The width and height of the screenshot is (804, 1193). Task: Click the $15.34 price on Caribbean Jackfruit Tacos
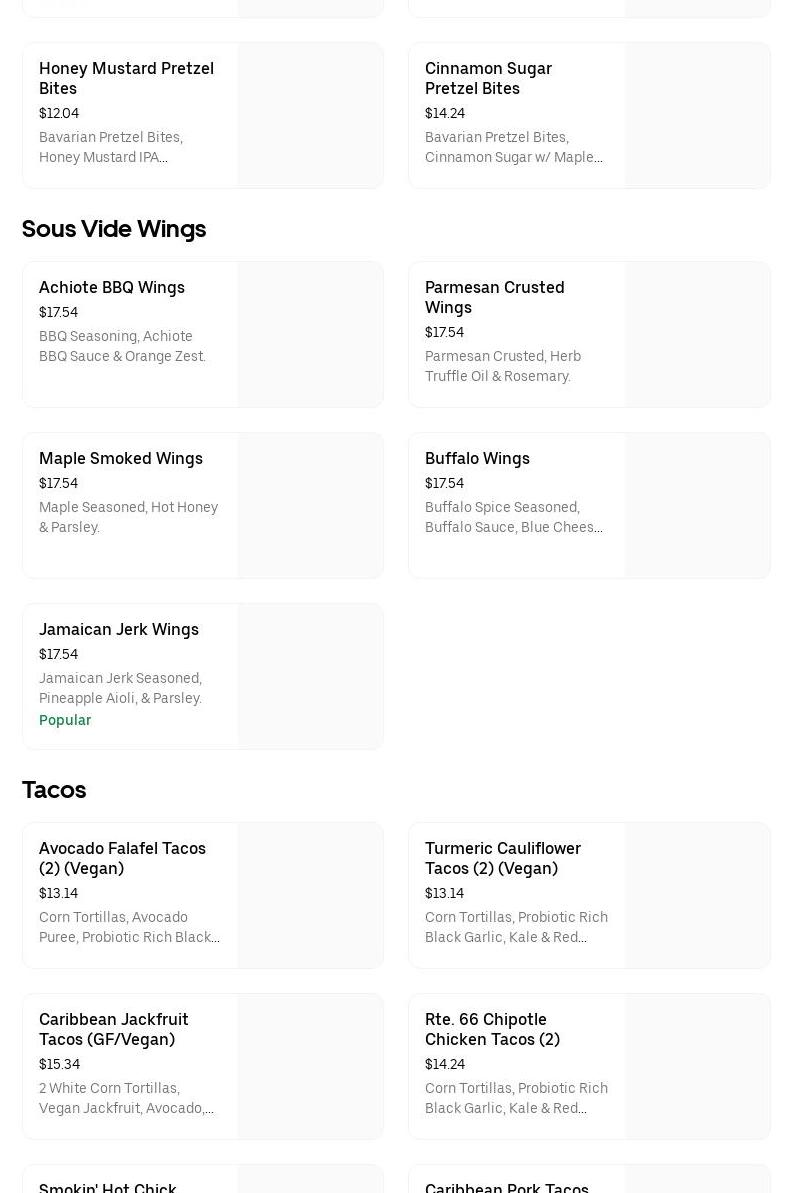tap(59, 1064)
